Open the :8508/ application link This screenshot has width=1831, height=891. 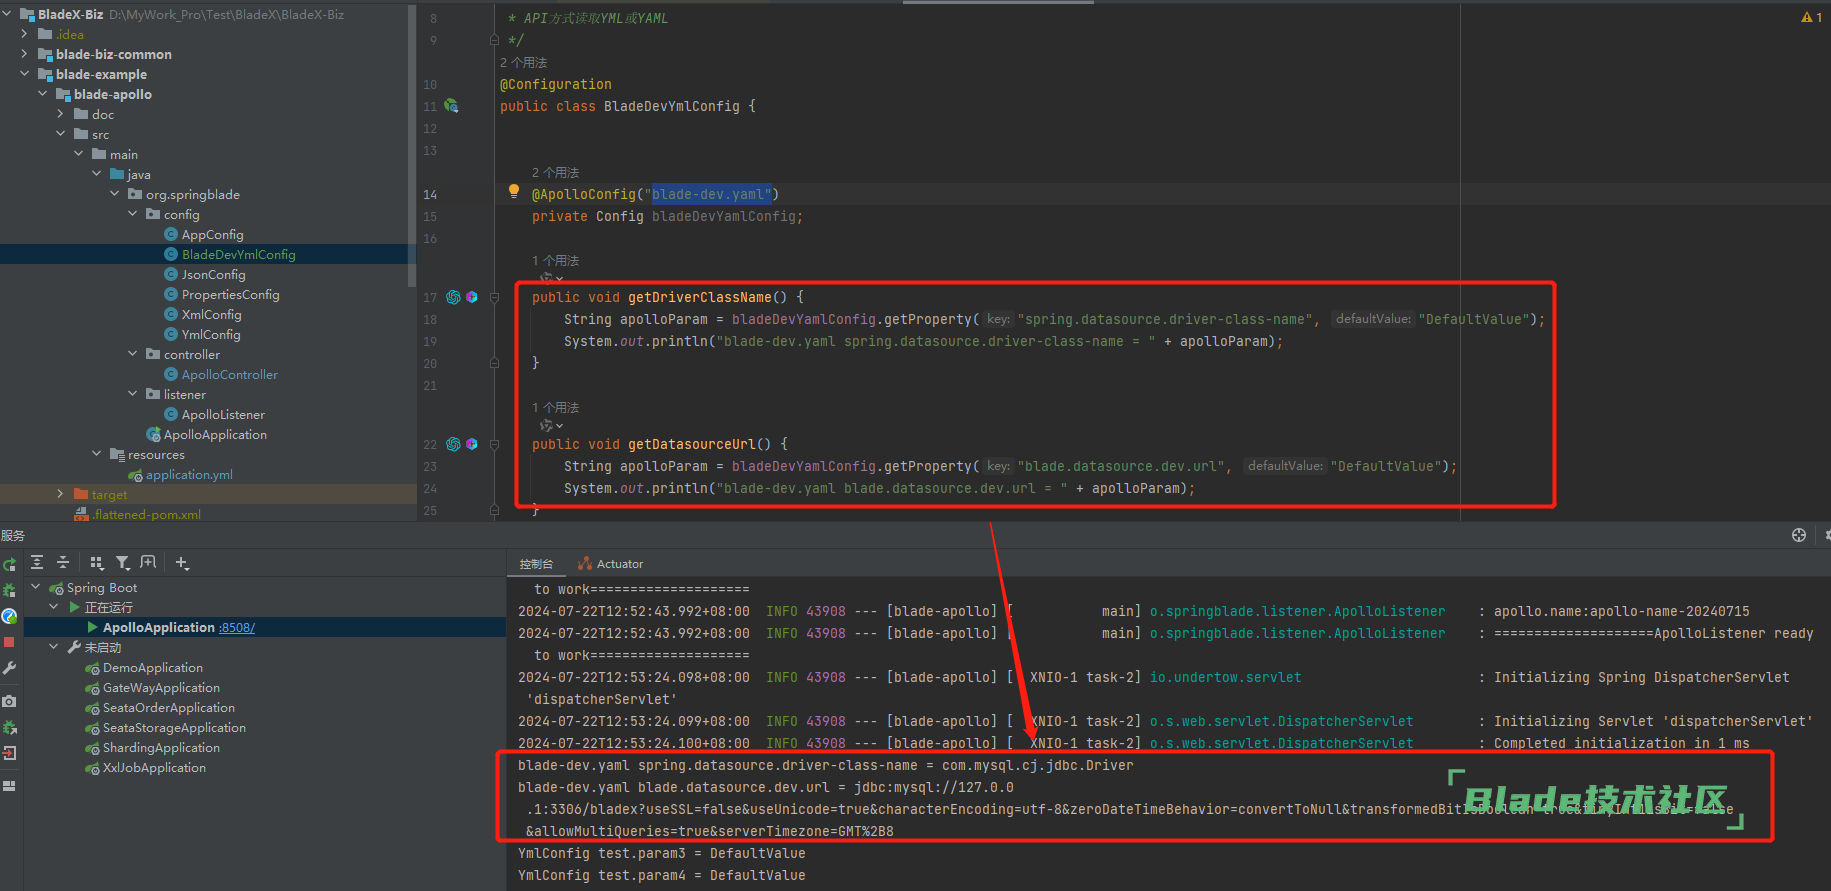tap(237, 628)
